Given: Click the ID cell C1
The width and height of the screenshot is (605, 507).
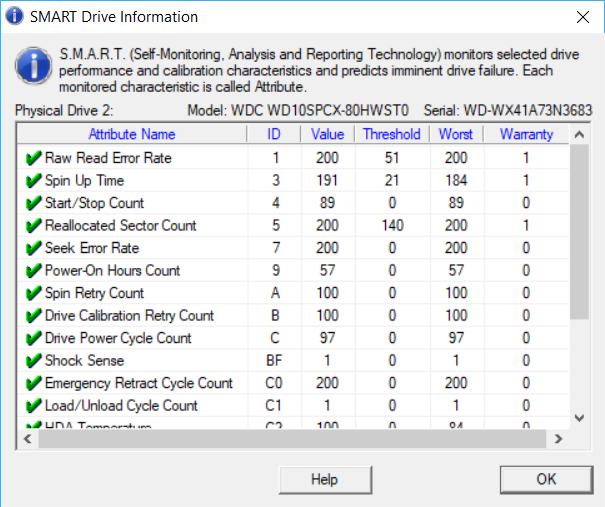Looking at the screenshot, I should coord(273,406).
